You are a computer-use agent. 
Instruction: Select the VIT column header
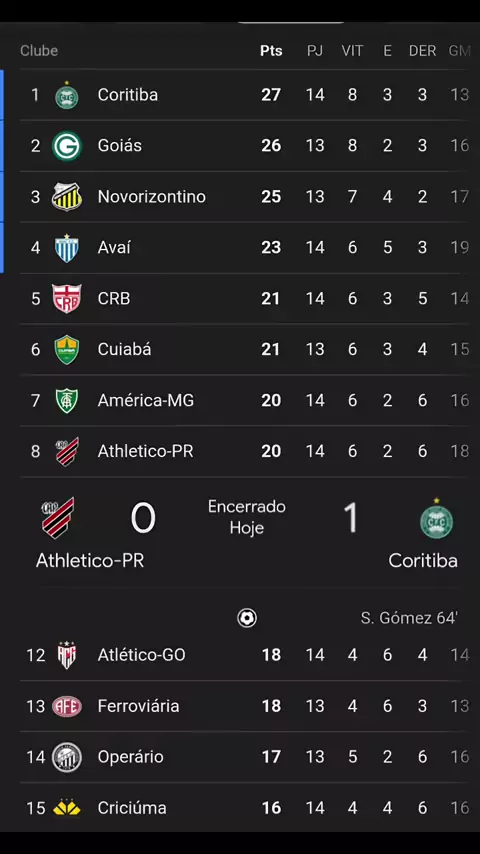point(353,51)
